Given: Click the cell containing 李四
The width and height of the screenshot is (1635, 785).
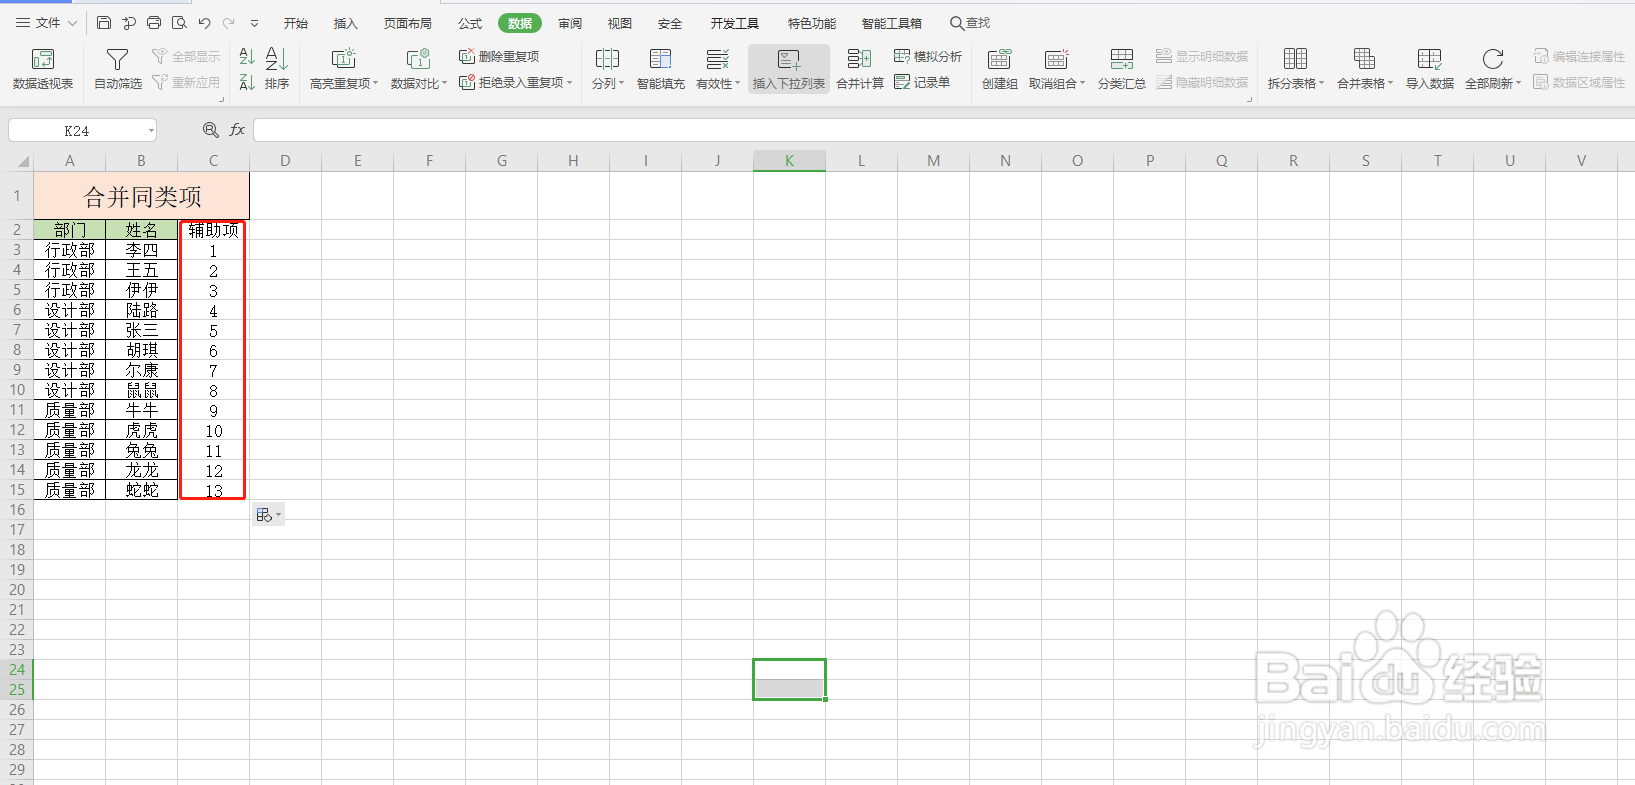Looking at the screenshot, I should [x=142, y=250].
